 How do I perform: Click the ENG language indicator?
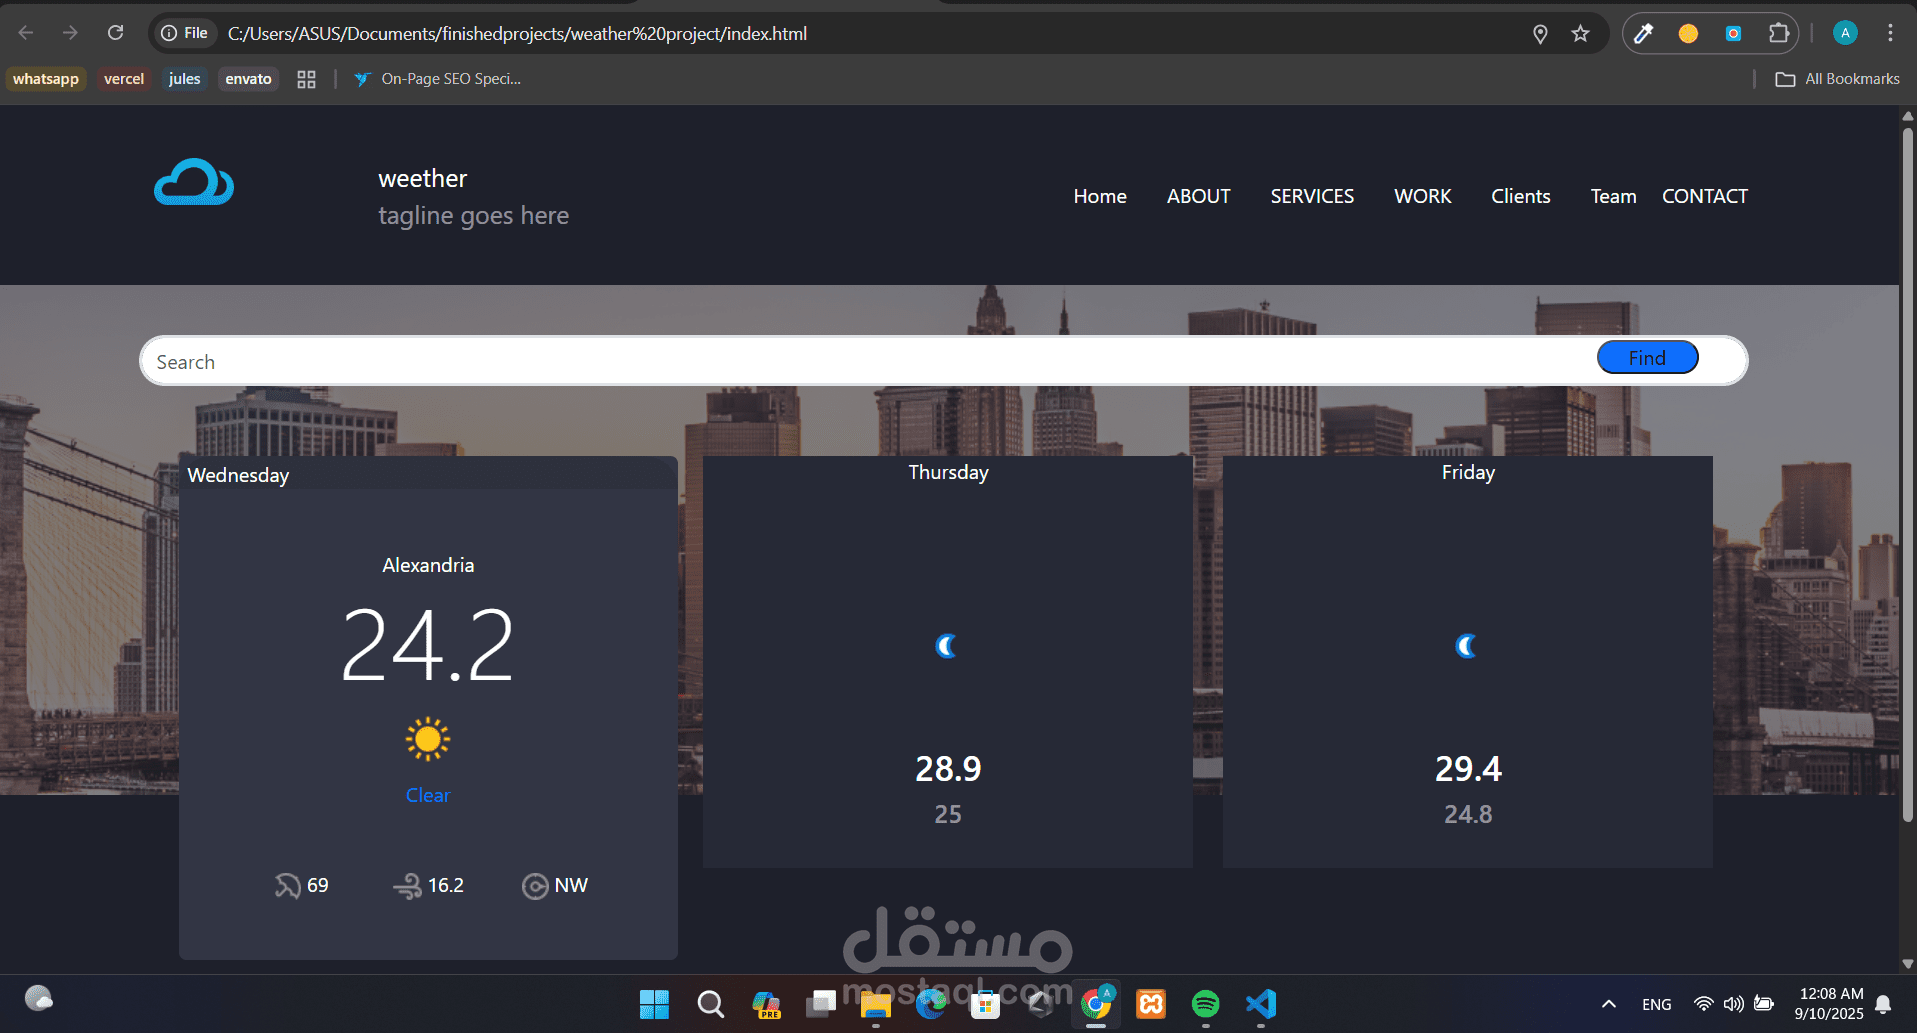1656,1004
